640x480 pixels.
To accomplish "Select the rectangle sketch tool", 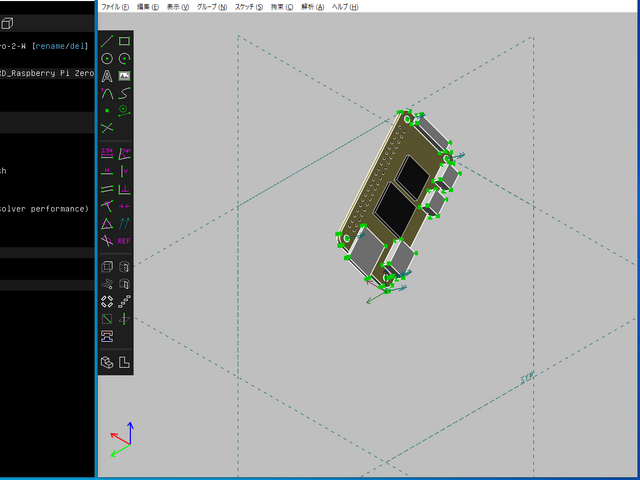I will (124, 42).
